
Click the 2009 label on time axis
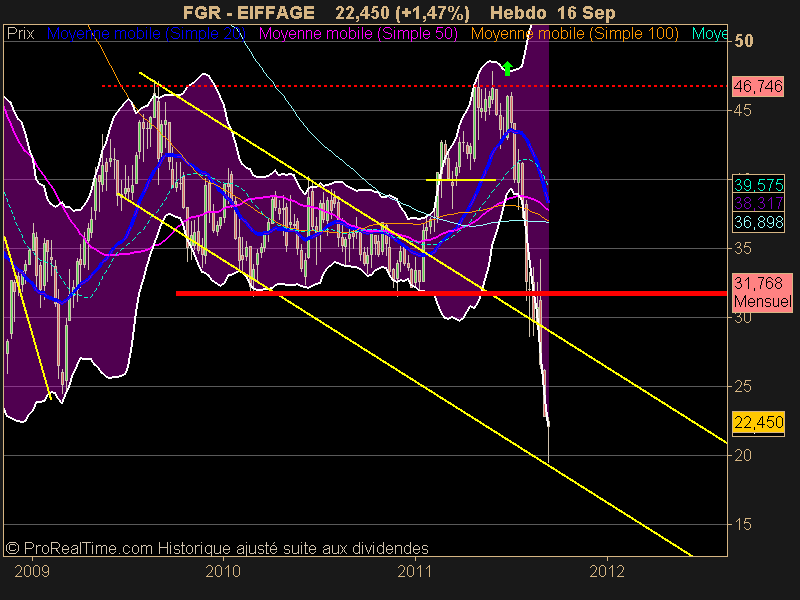(x=32, y=571)
